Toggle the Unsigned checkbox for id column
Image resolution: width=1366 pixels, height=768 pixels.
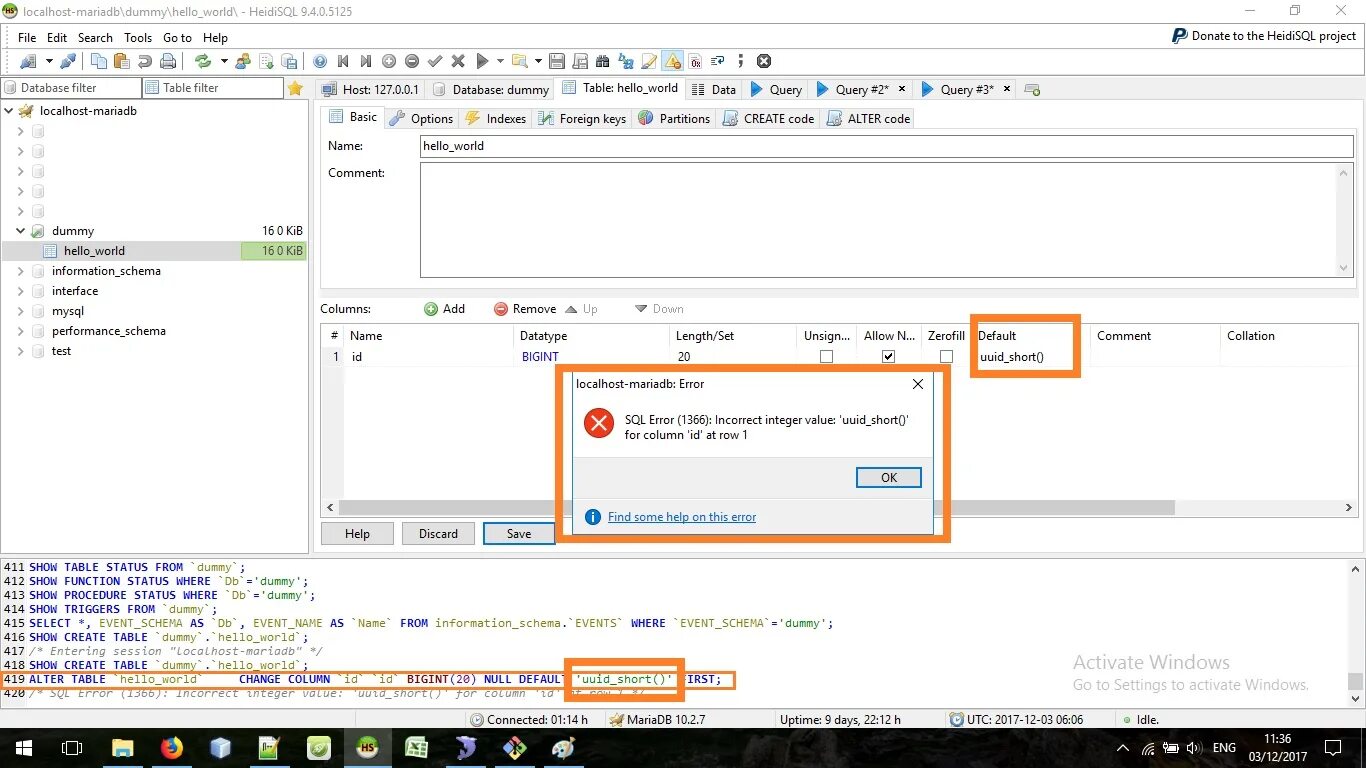coord(826,356)
